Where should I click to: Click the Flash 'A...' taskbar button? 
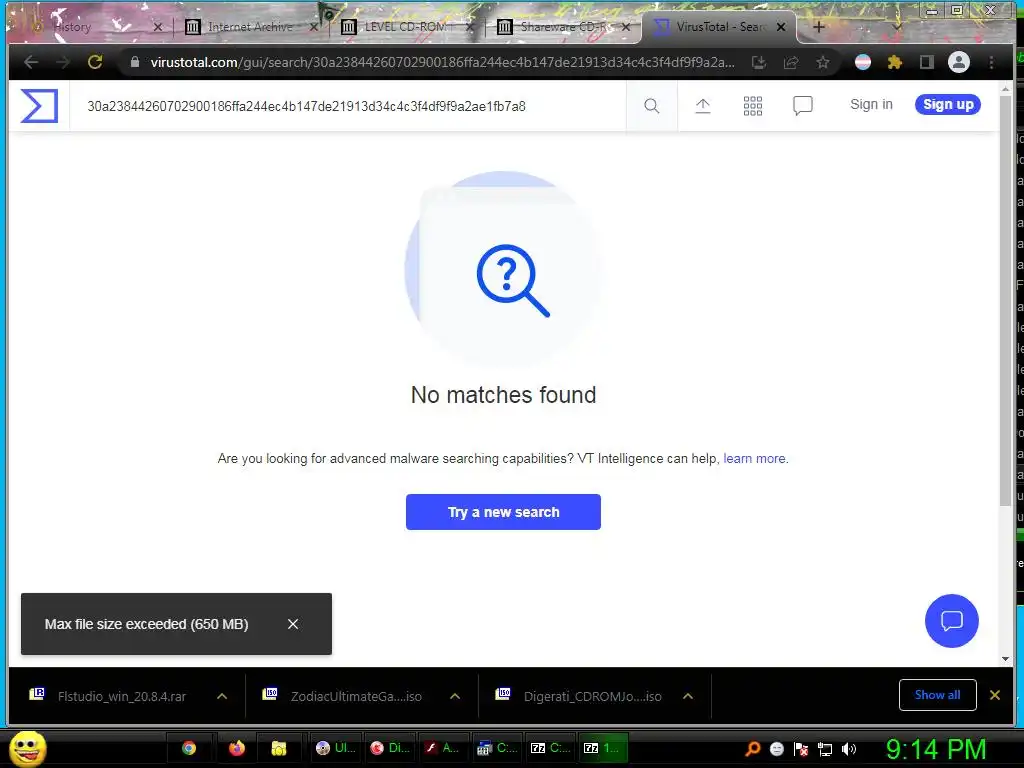point(442,748)
